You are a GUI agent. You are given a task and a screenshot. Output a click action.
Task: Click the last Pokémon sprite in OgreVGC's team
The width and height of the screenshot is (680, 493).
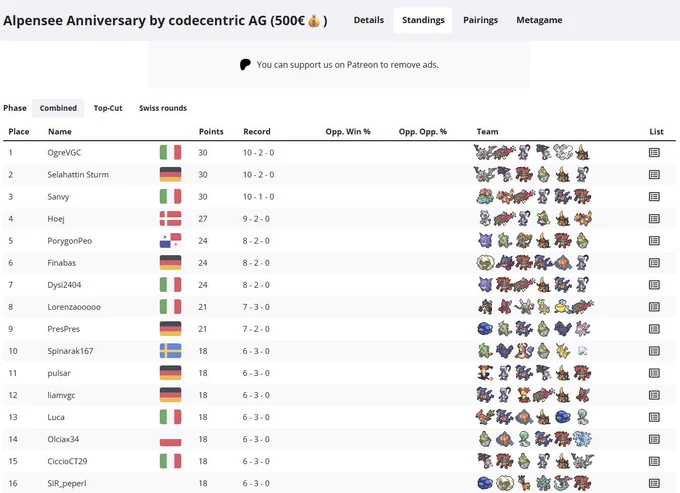coord(582,152)
